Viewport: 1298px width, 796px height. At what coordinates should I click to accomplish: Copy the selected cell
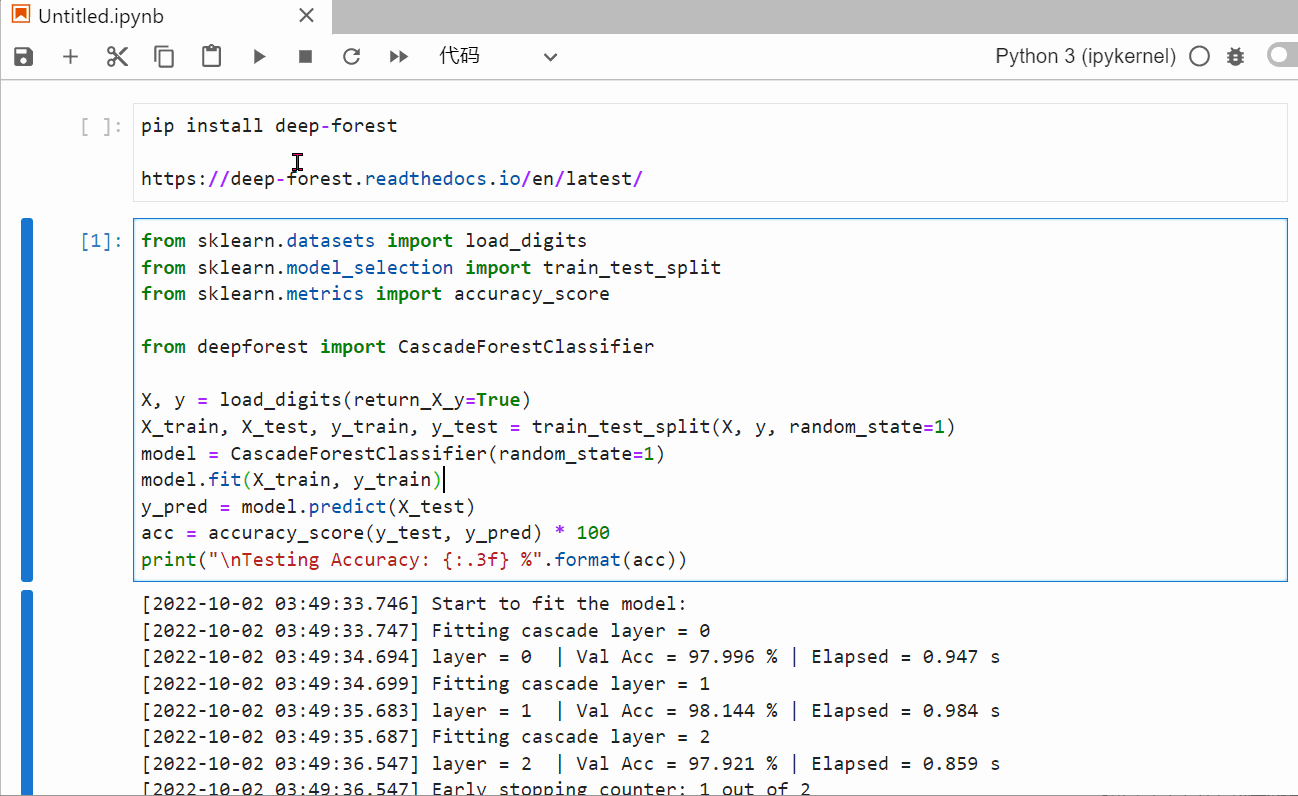coord(164,56)
